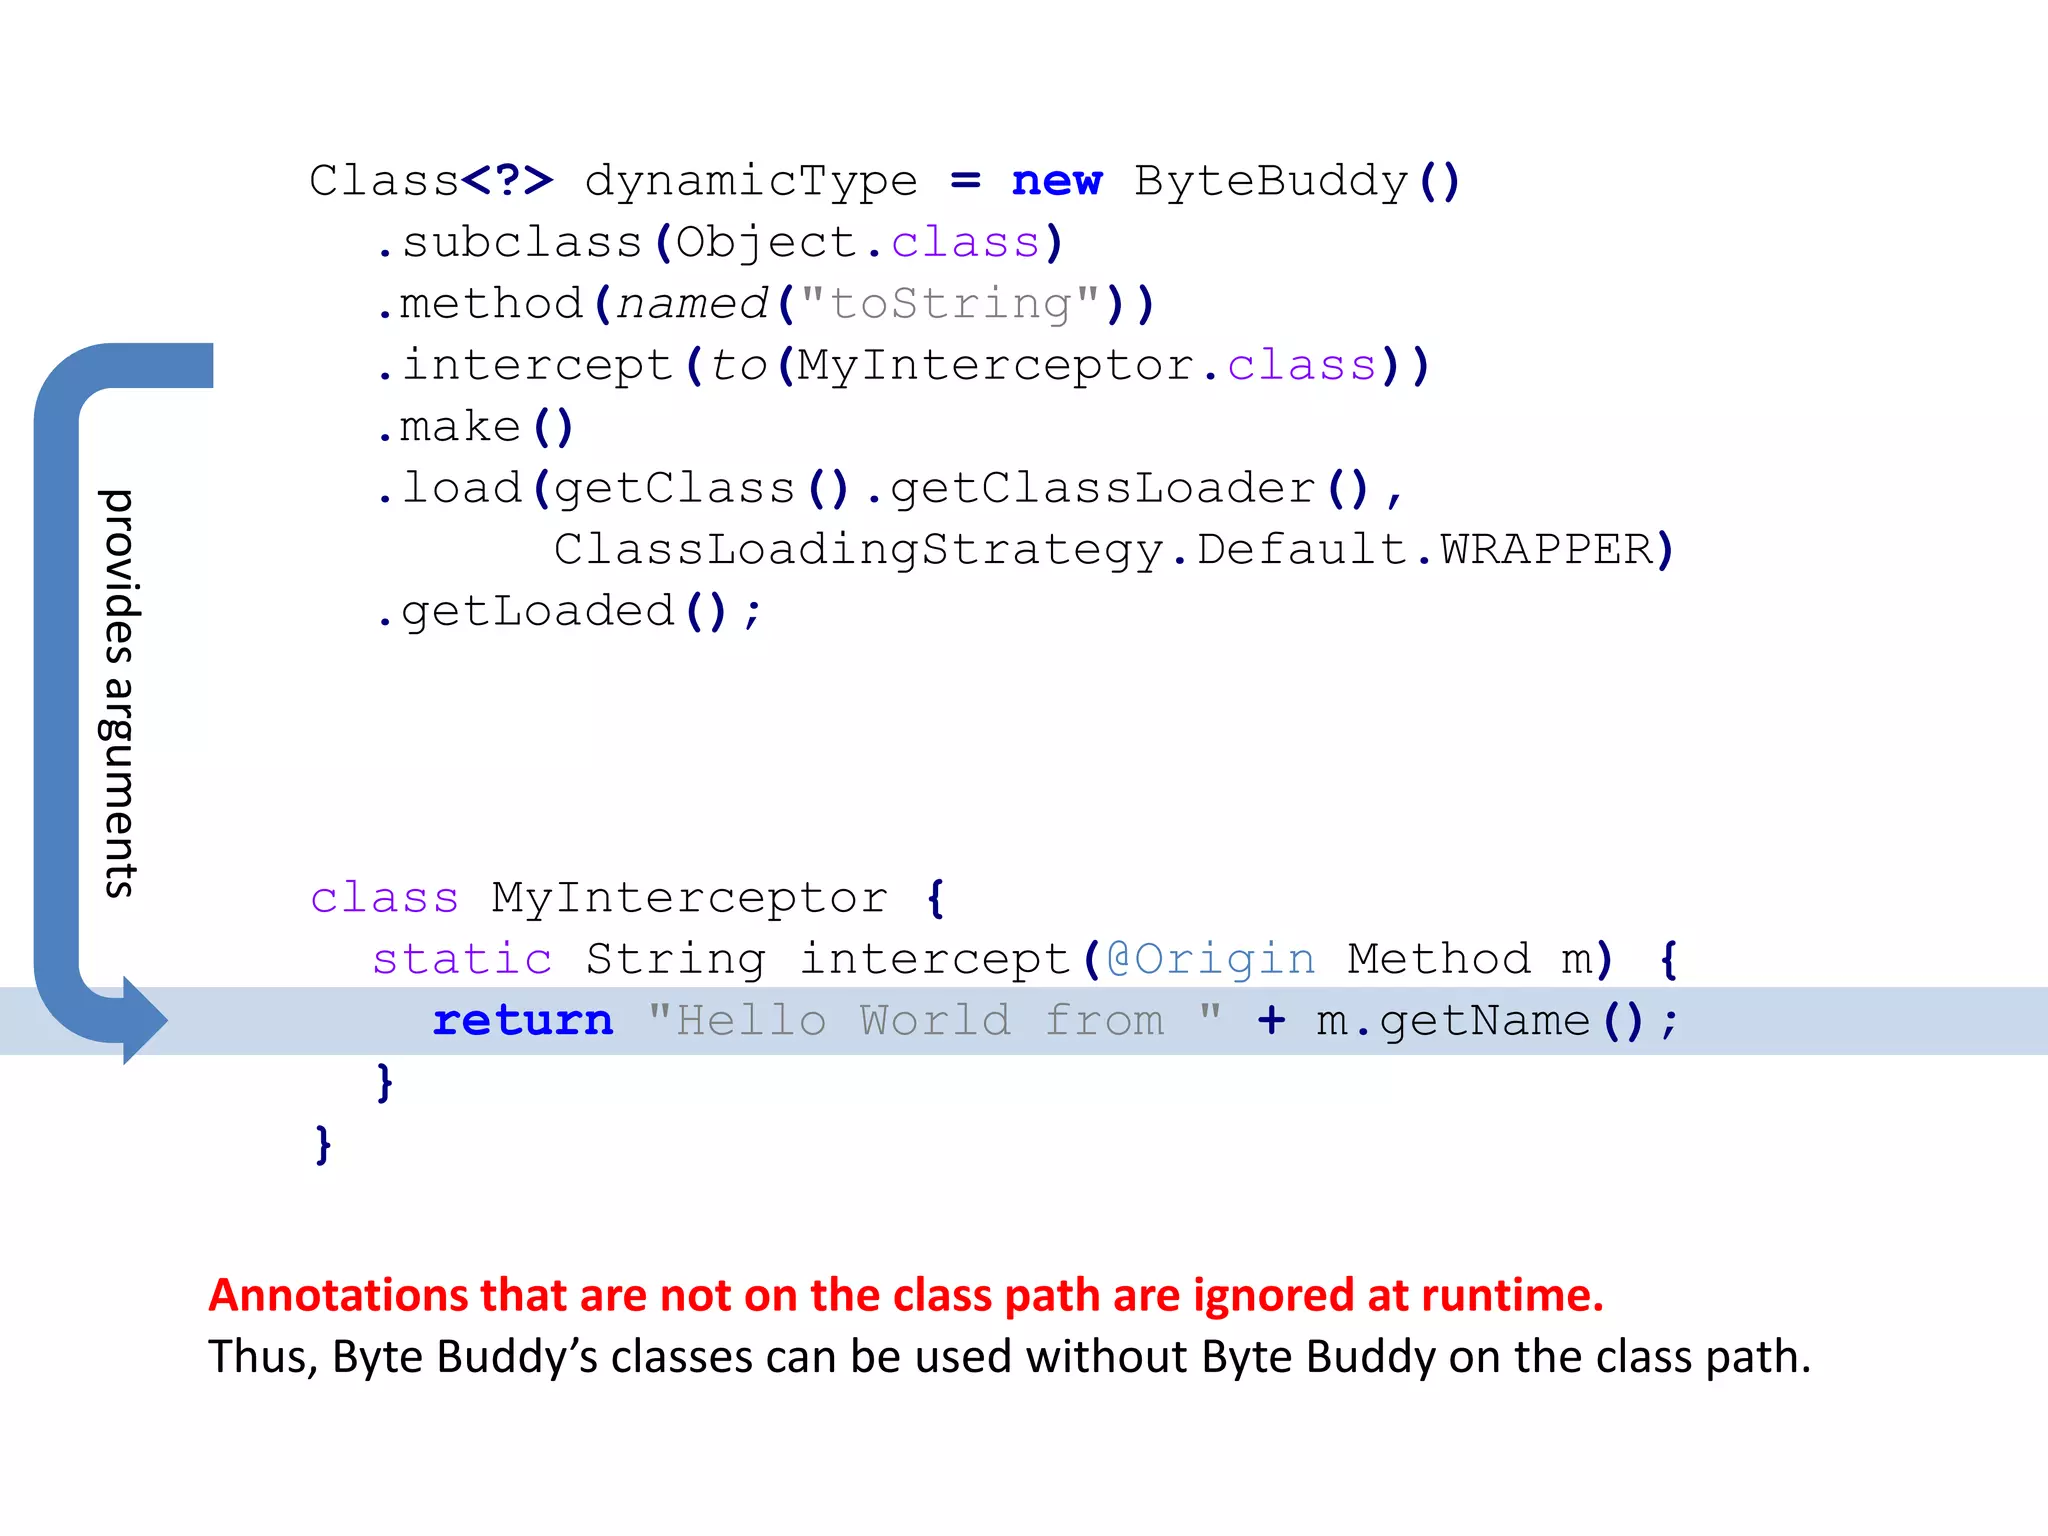The image size is (2048, 1536).
Task: Click the ".method(named("toString"))" line
Action: tap(766, 304)
